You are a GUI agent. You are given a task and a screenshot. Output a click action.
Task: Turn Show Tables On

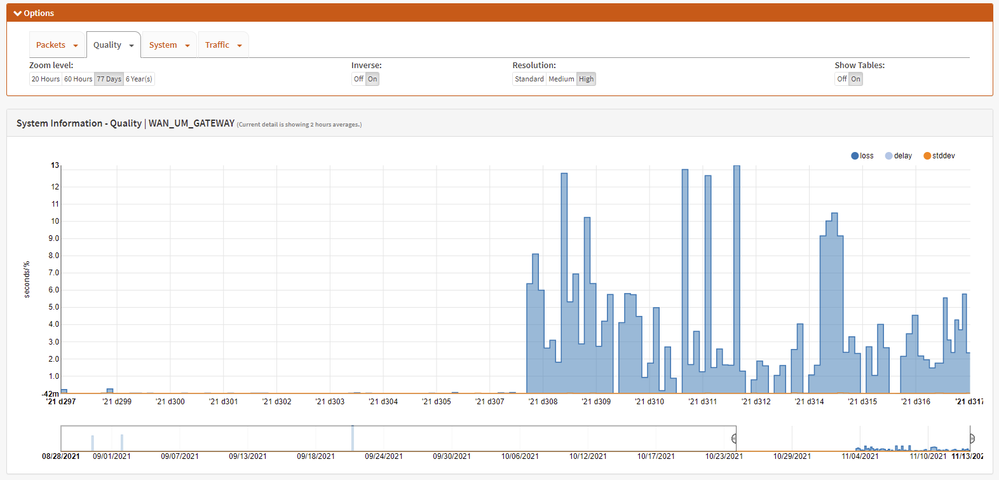pyautogui.click(x=856, y=79)
